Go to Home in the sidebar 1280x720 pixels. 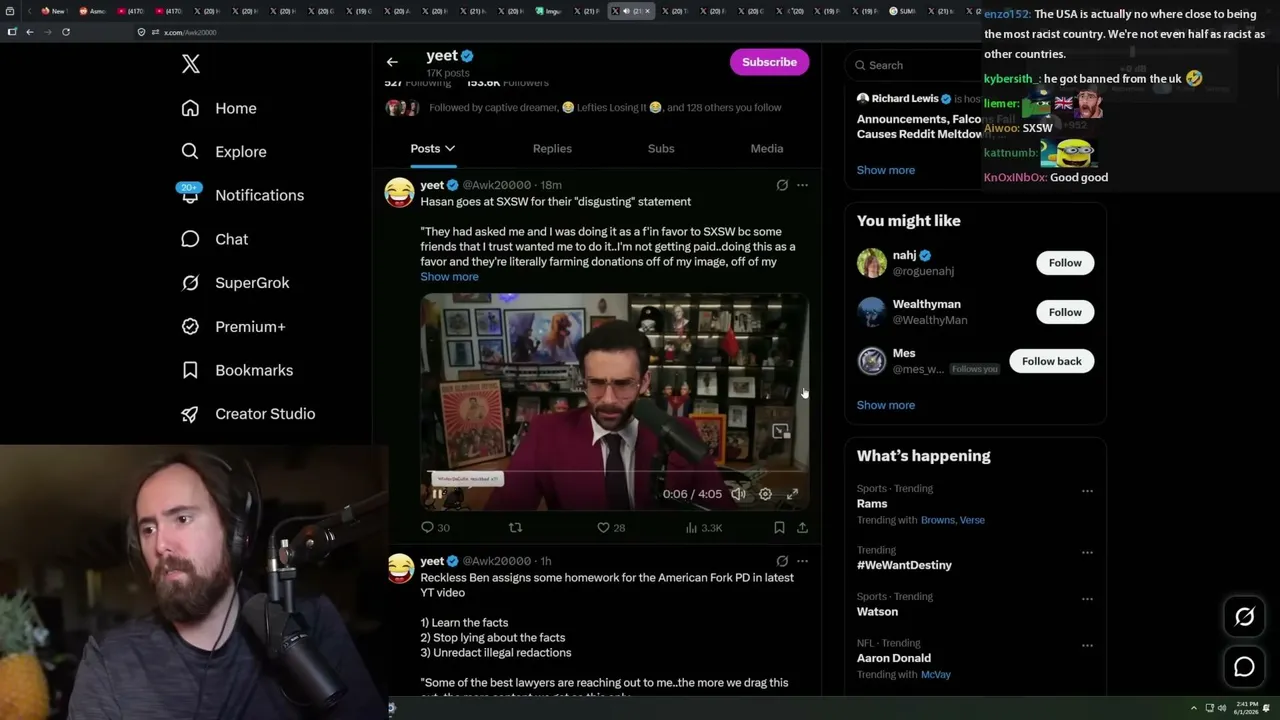(x=219, y=108)
